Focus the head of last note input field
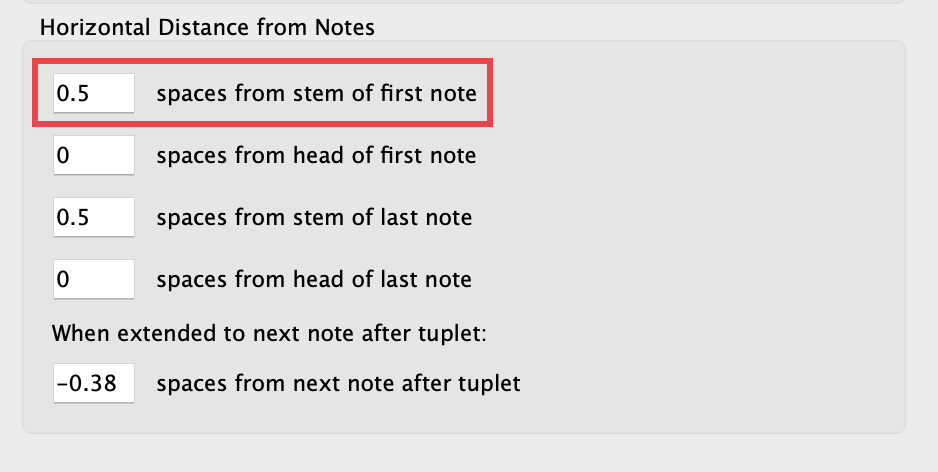 [93, 279]
